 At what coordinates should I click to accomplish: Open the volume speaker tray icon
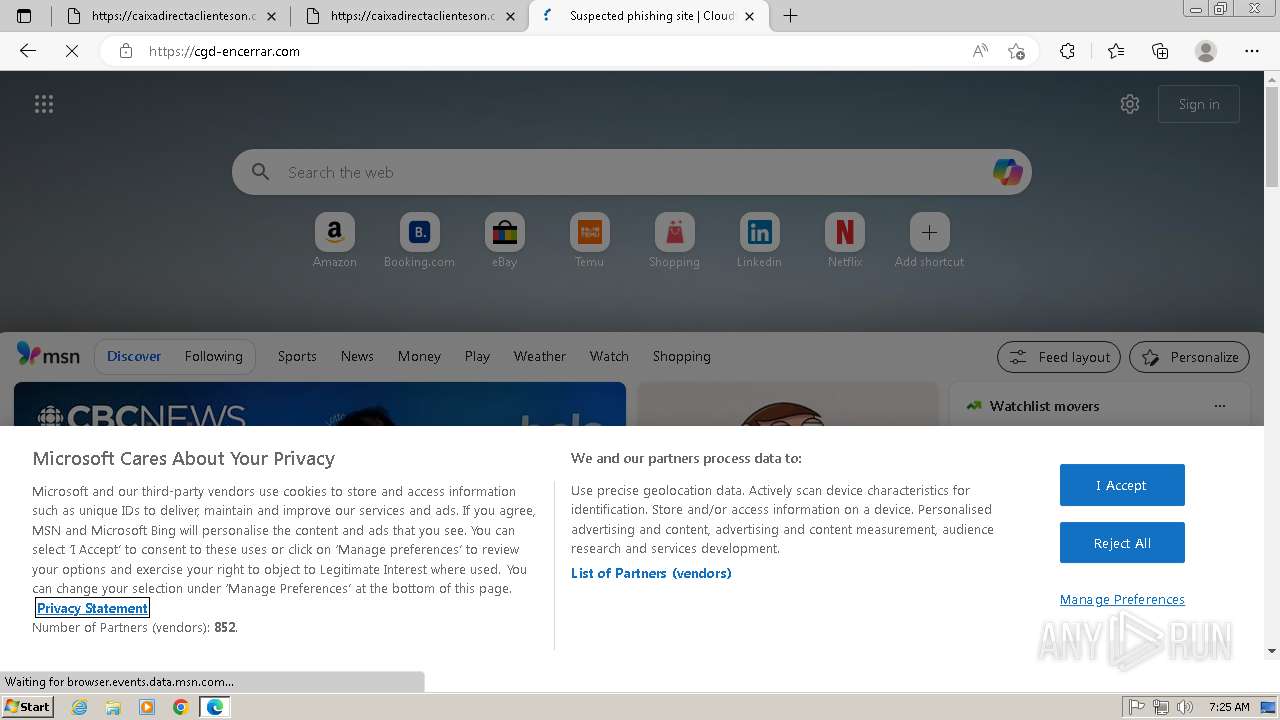[x=1185, y=707]
